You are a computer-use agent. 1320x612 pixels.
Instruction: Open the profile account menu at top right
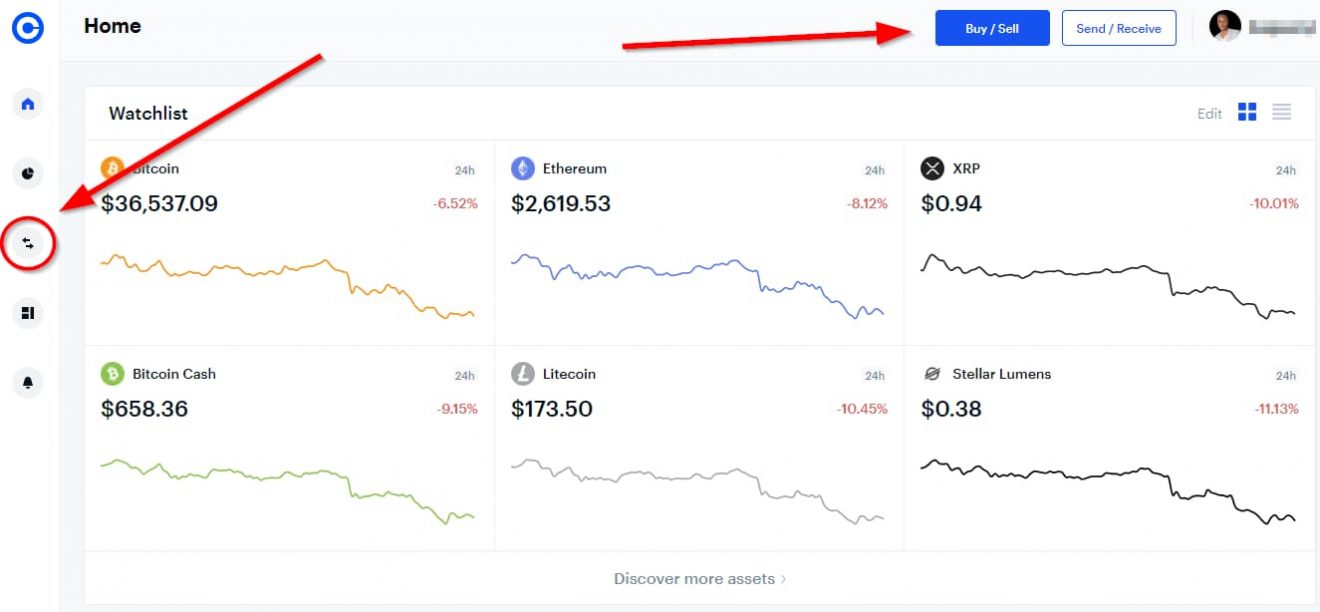point(1222,27)
